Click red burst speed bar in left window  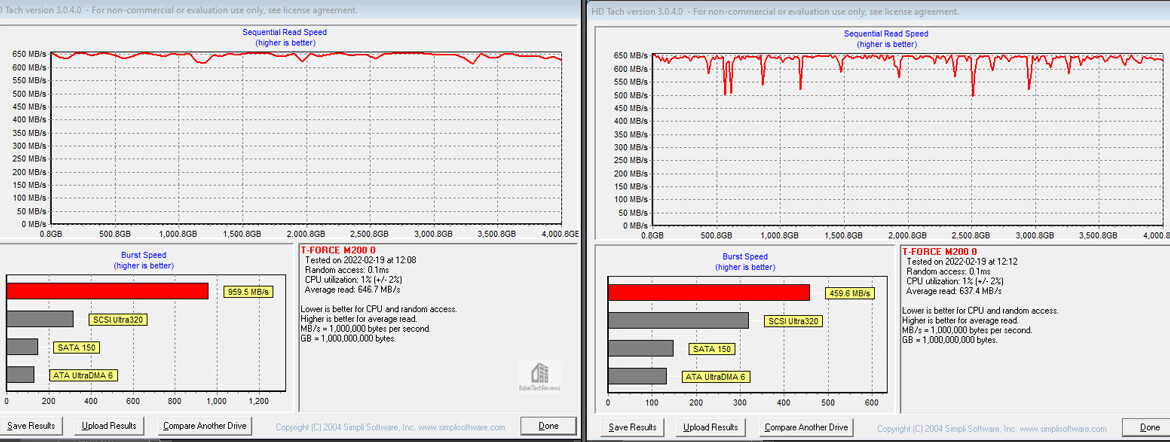(x=107, y=291)
